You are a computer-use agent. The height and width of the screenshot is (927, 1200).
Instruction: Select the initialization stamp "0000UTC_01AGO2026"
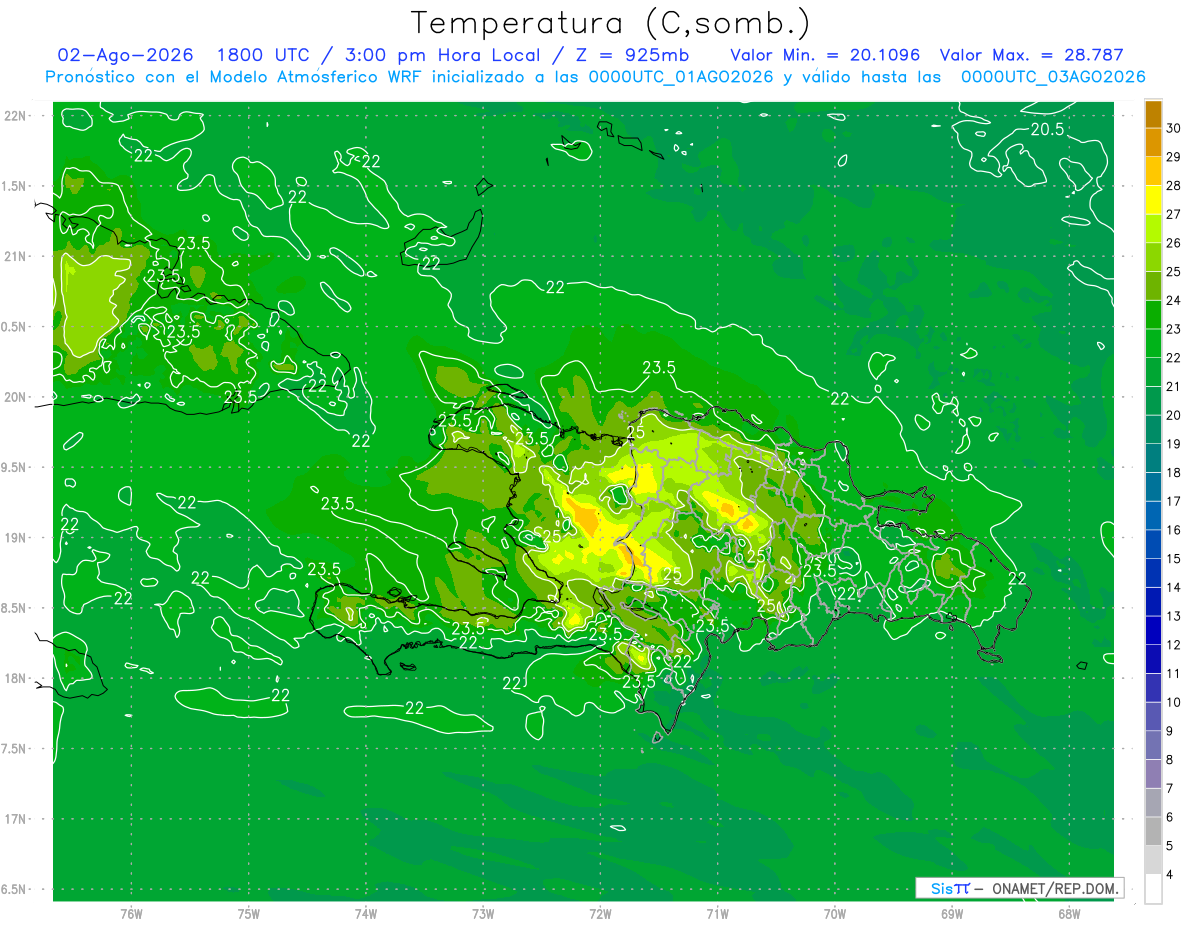click(x=681, y=77)
